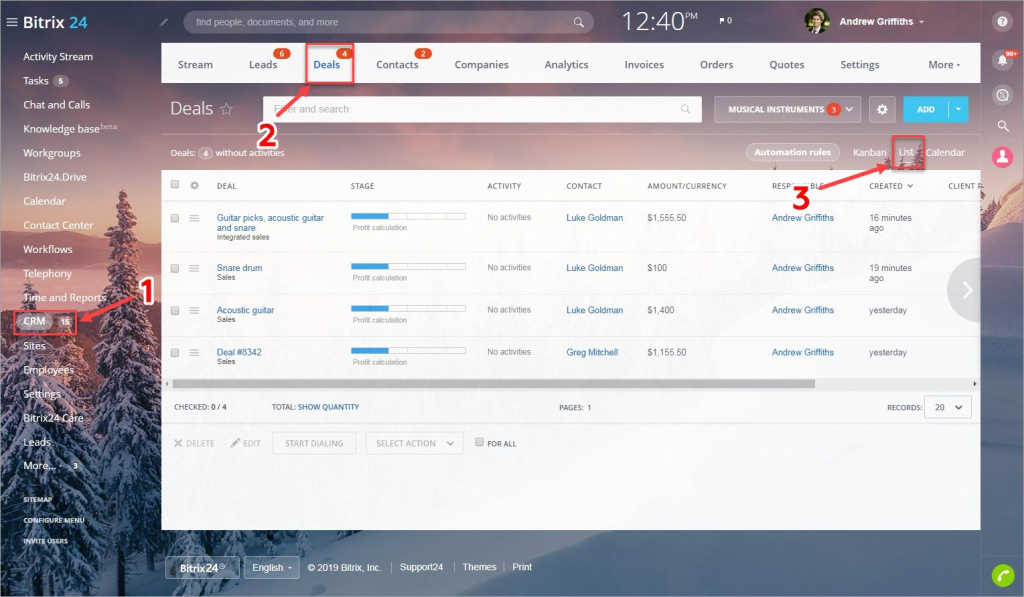Screen dimensions: 1024x597
Task: Expand the More item in left sidebar
Action: click(39, 466)
